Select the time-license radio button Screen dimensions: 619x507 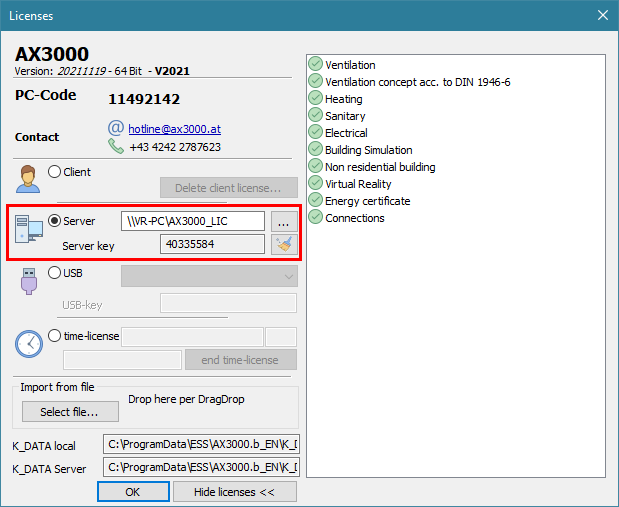(54, 336)
